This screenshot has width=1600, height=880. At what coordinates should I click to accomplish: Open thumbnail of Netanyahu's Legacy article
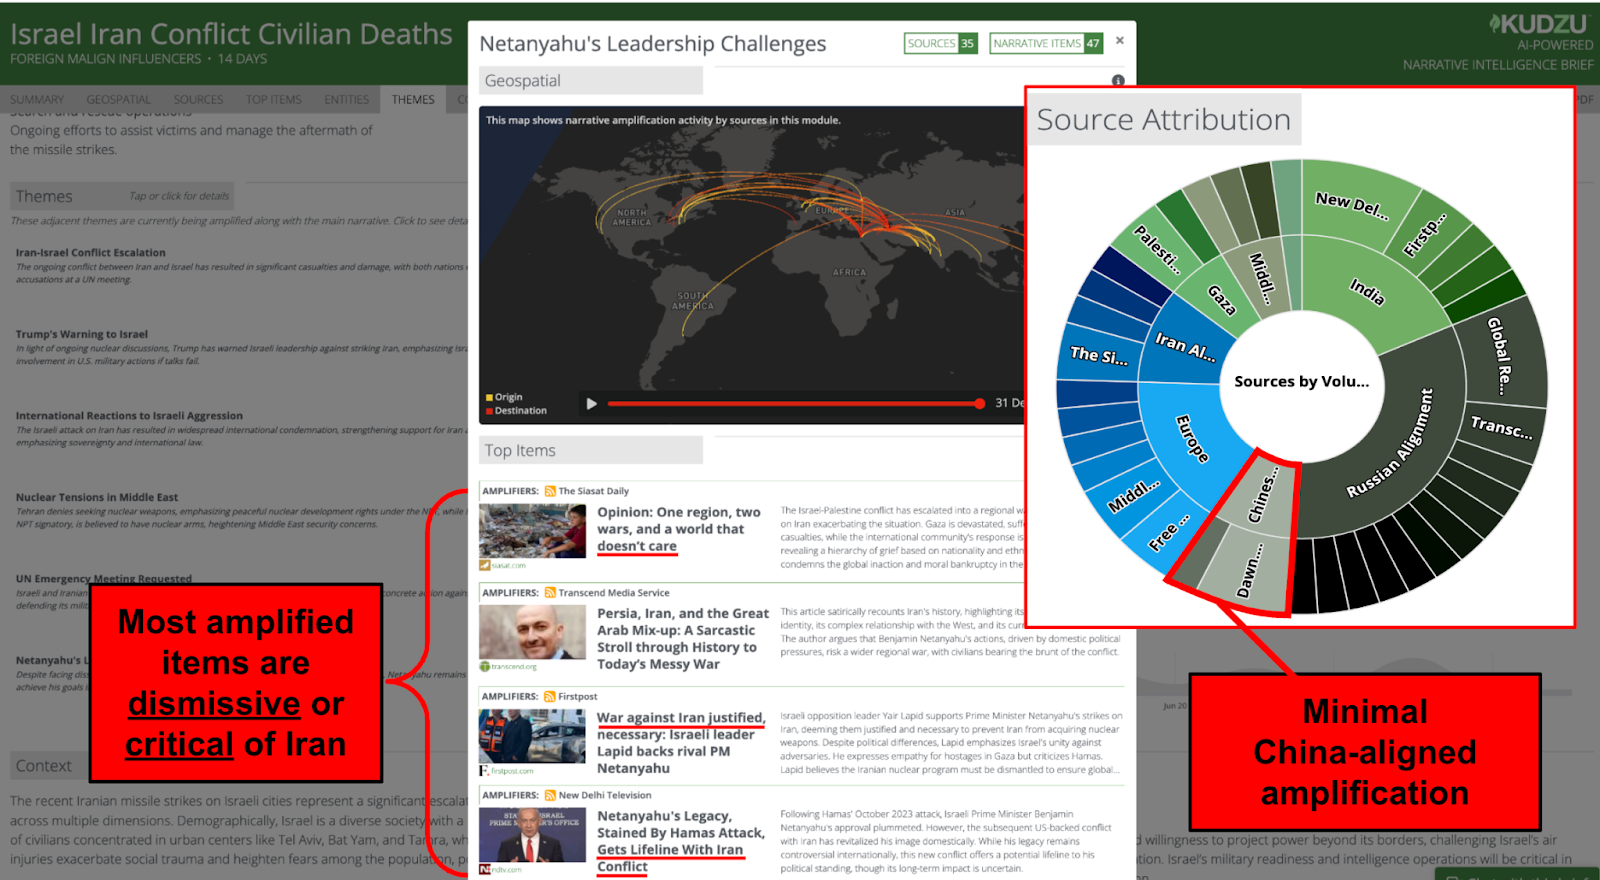[x=532, y=835]
